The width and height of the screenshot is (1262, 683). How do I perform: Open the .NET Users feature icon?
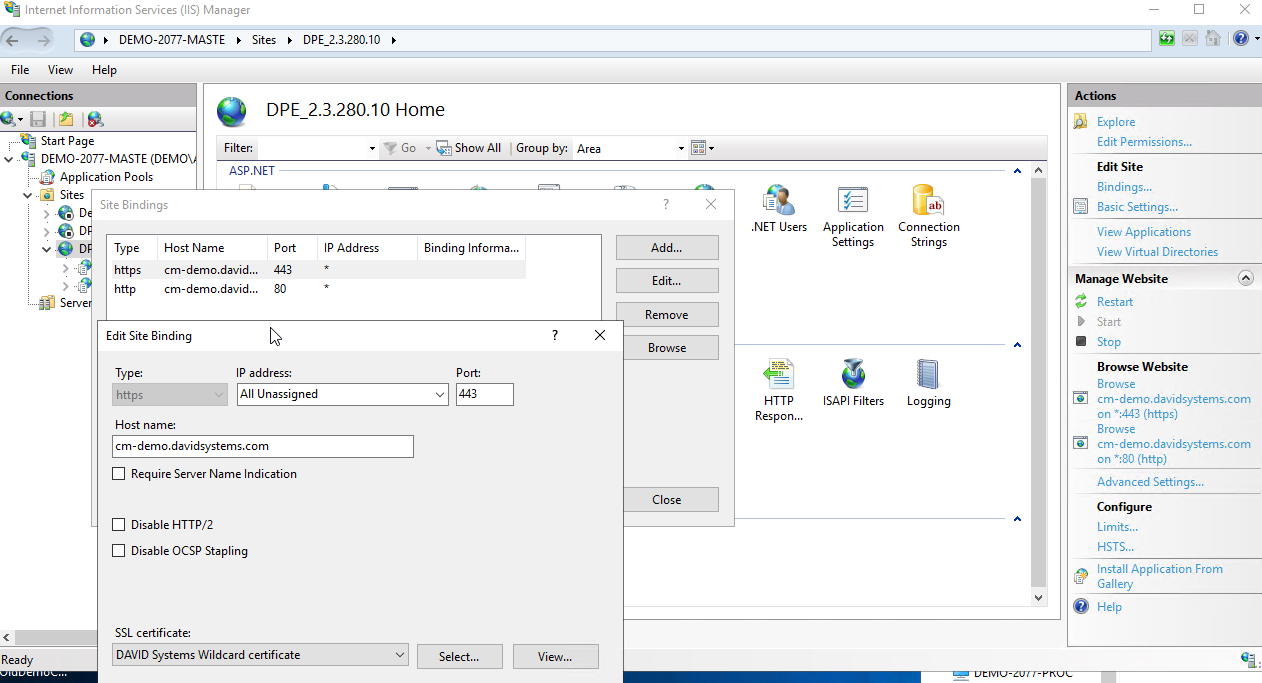(778, 201)
